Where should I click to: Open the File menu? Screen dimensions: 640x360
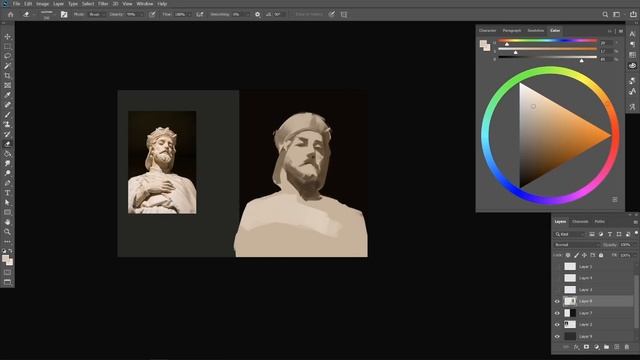(x=16, y=4)
